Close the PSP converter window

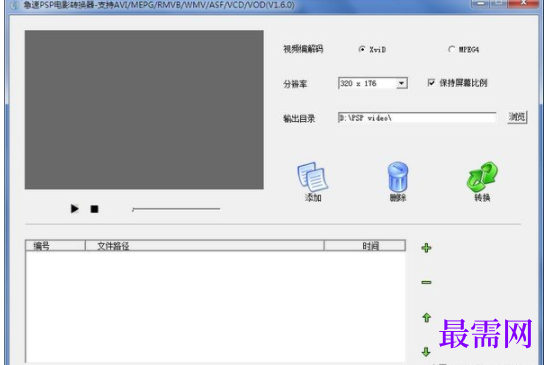pyautogui.click(x=523, y=3)
